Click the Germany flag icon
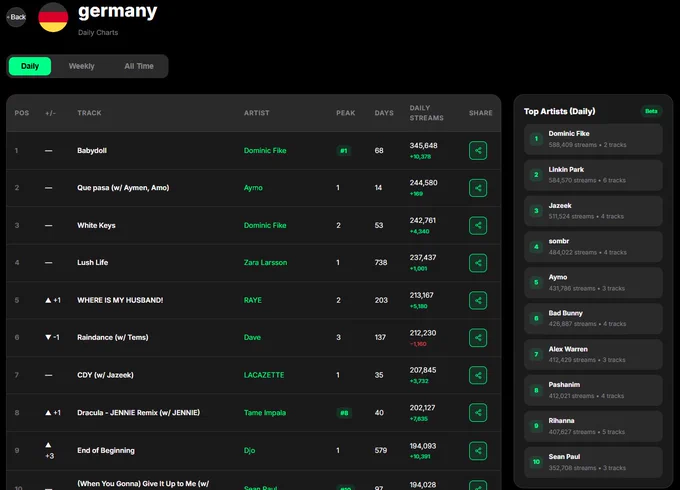Screen dimensions: 680x490 (x=53, y=17)
